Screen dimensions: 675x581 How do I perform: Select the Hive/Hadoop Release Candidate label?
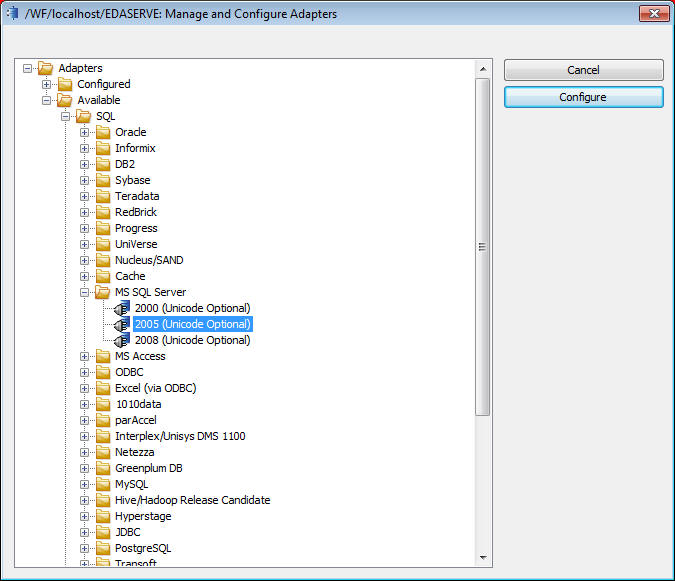(x=192, y=500)
